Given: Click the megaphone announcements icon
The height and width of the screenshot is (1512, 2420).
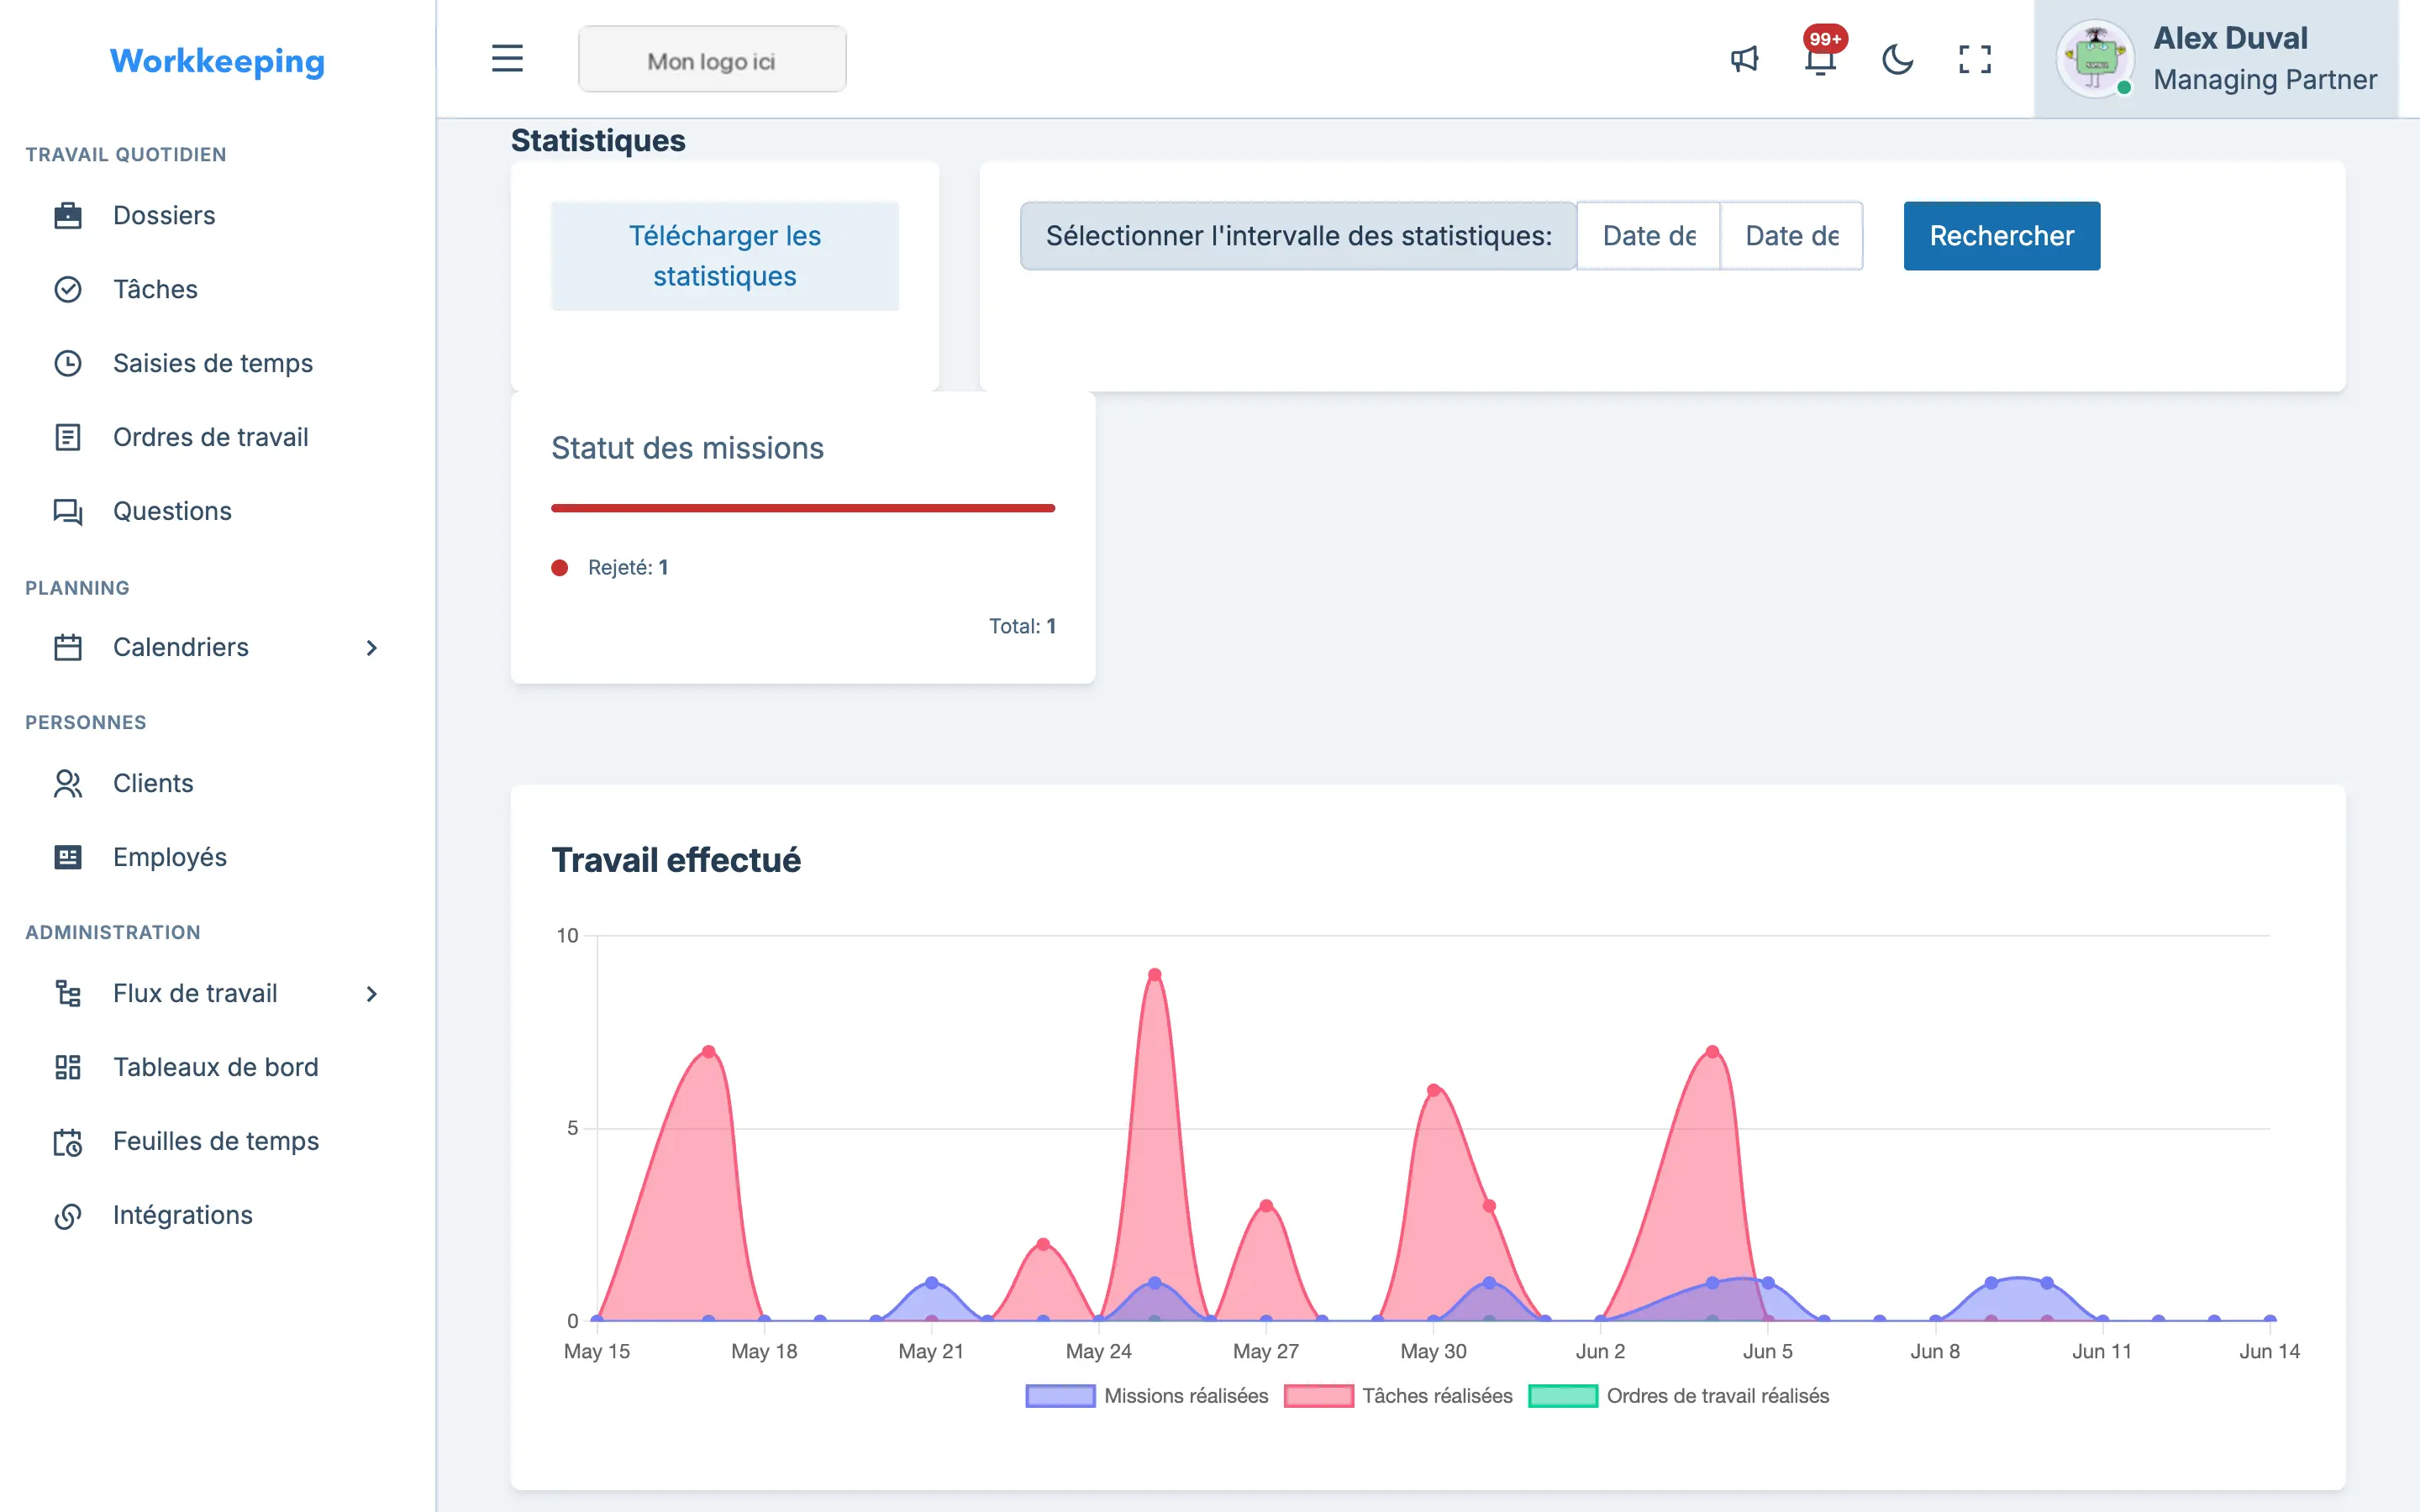Looking at the screenshot, I should point(1744,59).
